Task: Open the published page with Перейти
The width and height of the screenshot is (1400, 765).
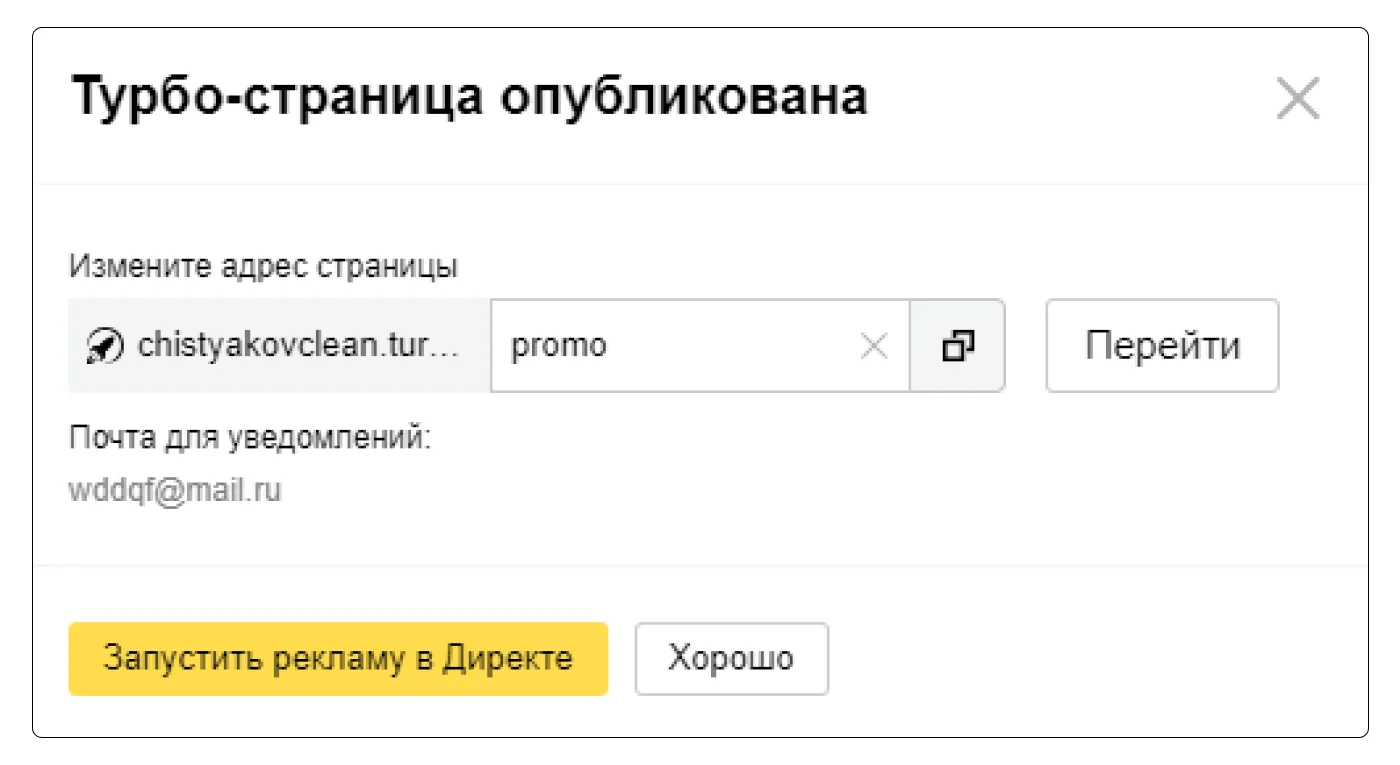Action: click(x=1162, y=346)
